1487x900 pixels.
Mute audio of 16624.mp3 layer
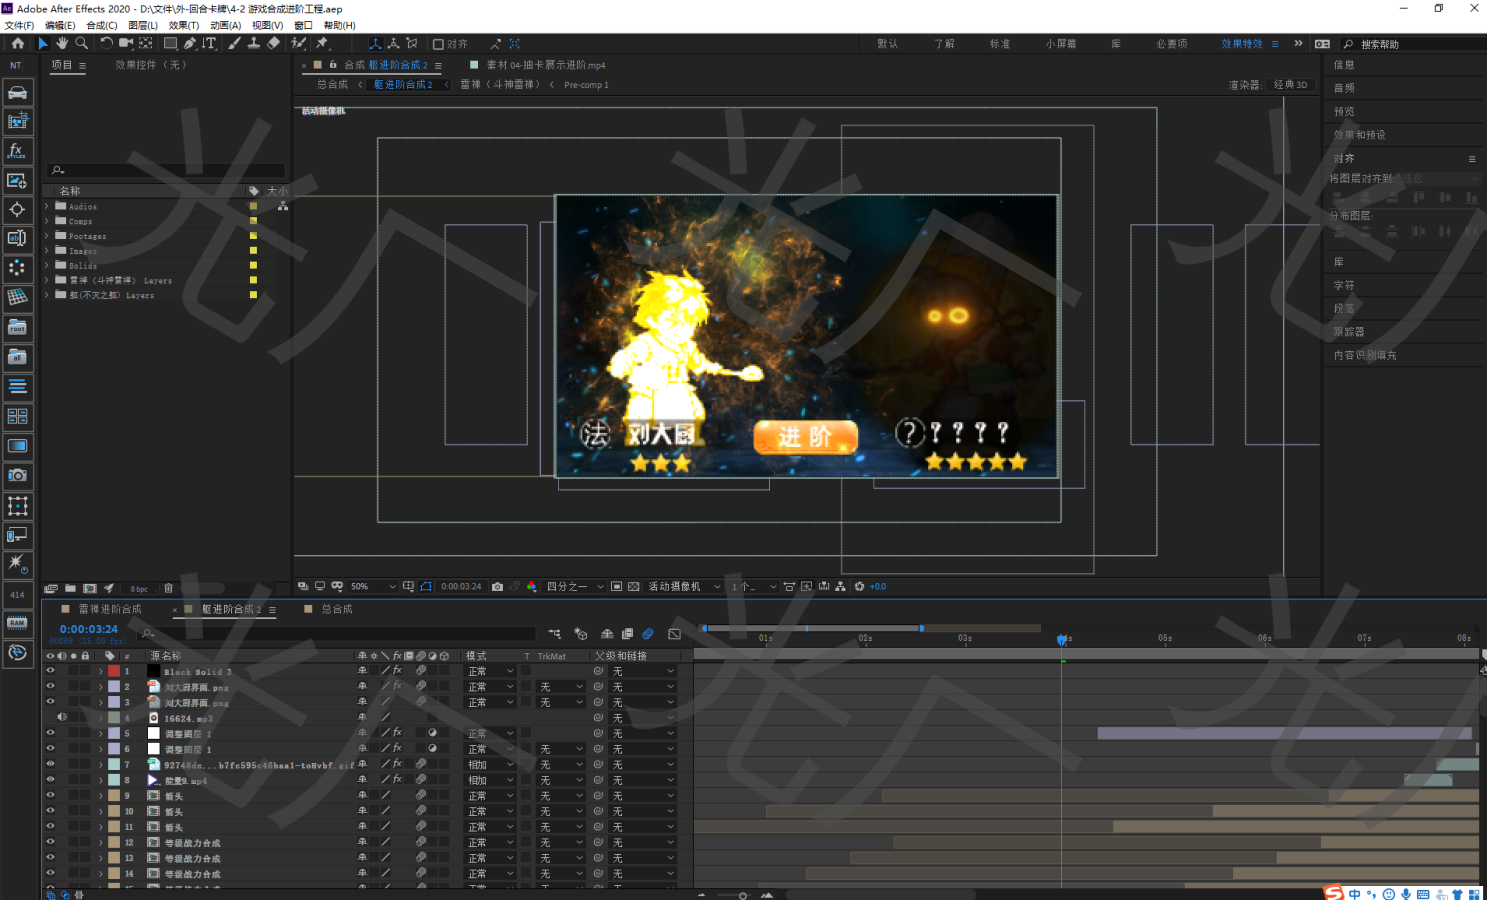(61, 717)
